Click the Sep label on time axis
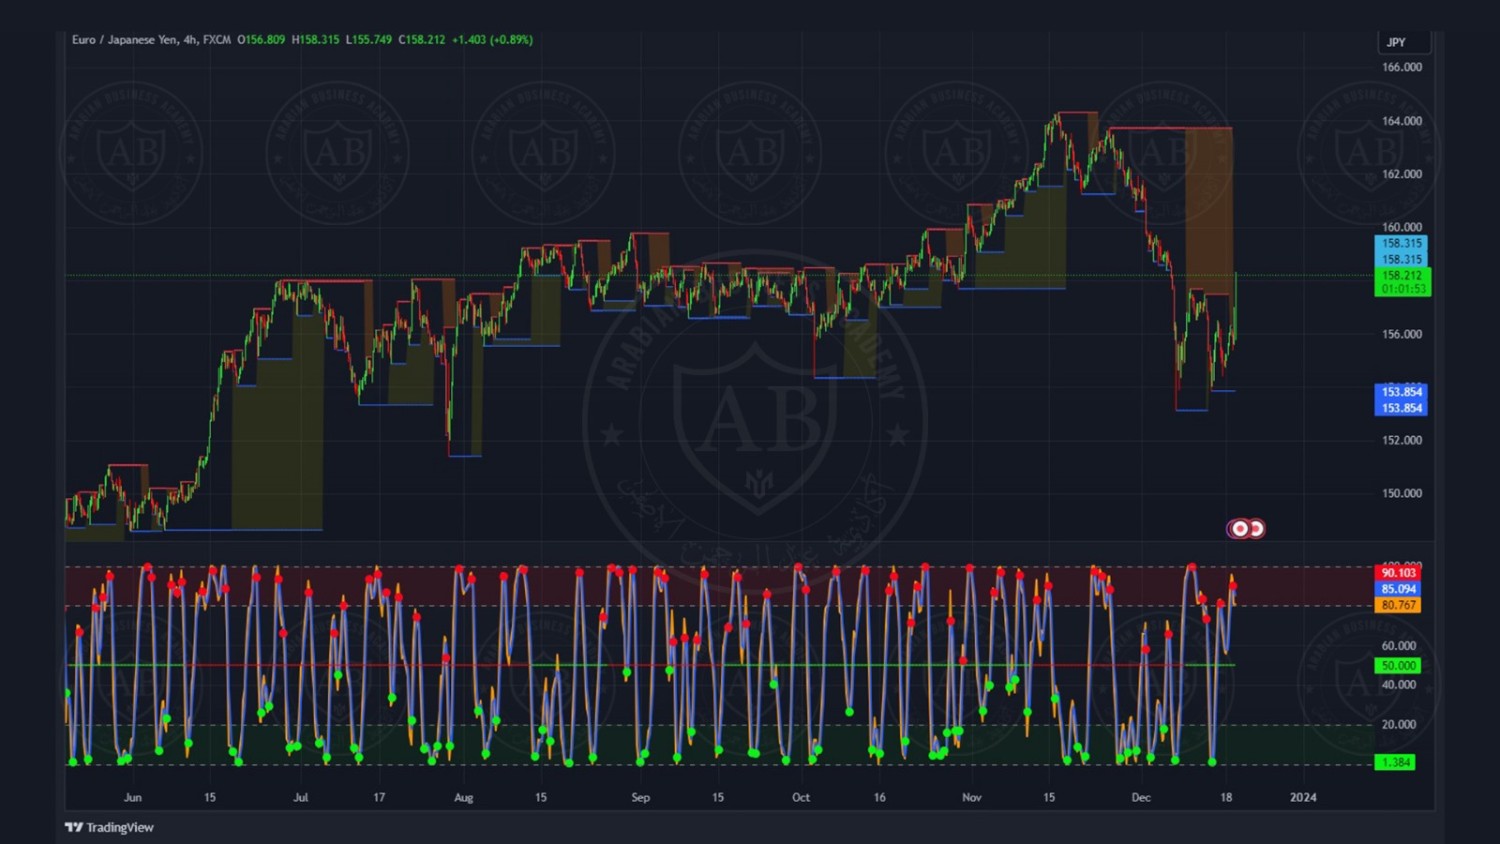The height and width of the screenshot is (844, 1500). (x=641, y=797)
